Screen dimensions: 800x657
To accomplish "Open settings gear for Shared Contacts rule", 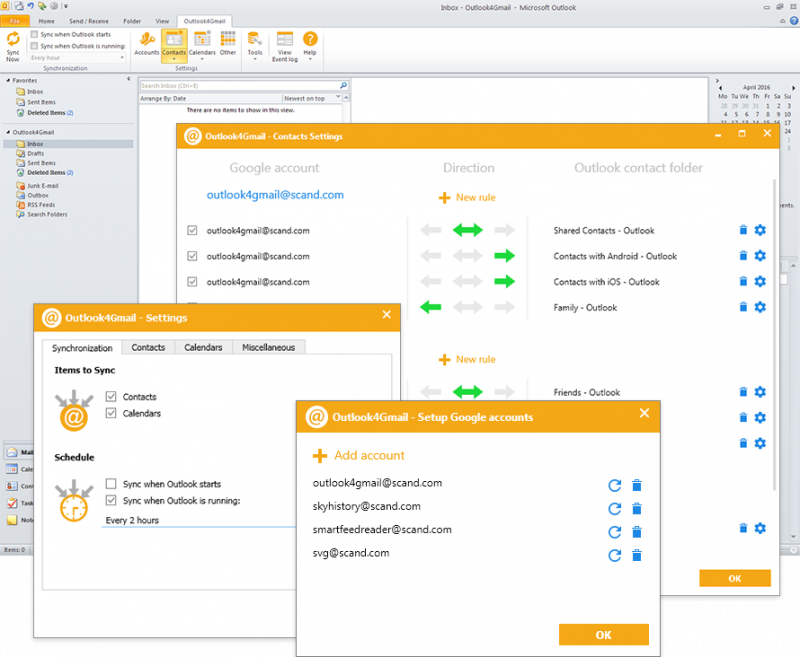I will (x=760, y=230).
